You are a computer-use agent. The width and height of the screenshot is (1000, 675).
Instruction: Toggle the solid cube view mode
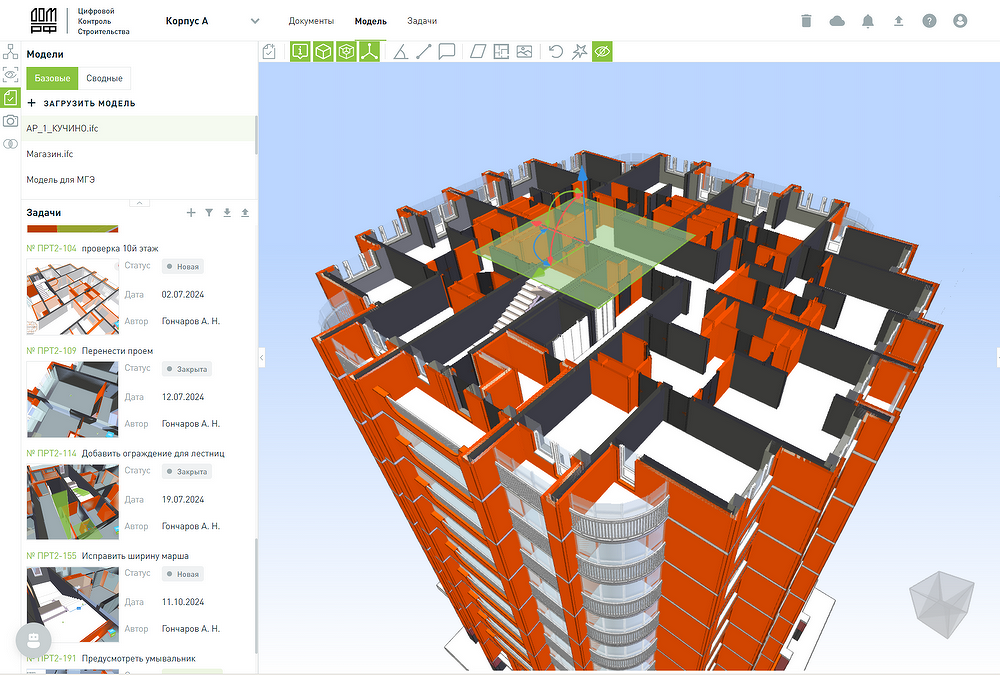[x=323, y=52]
